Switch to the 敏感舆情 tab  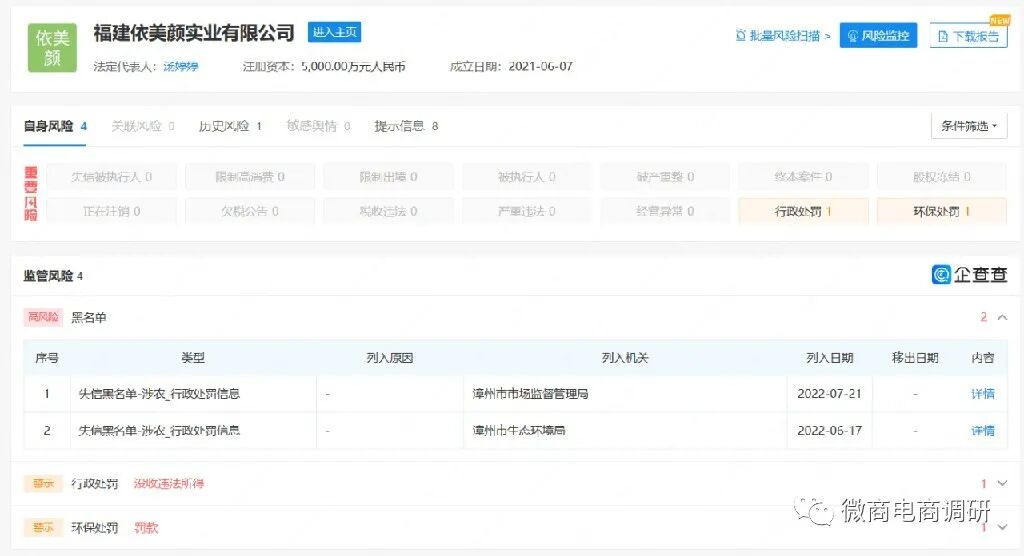pos(318,126)
